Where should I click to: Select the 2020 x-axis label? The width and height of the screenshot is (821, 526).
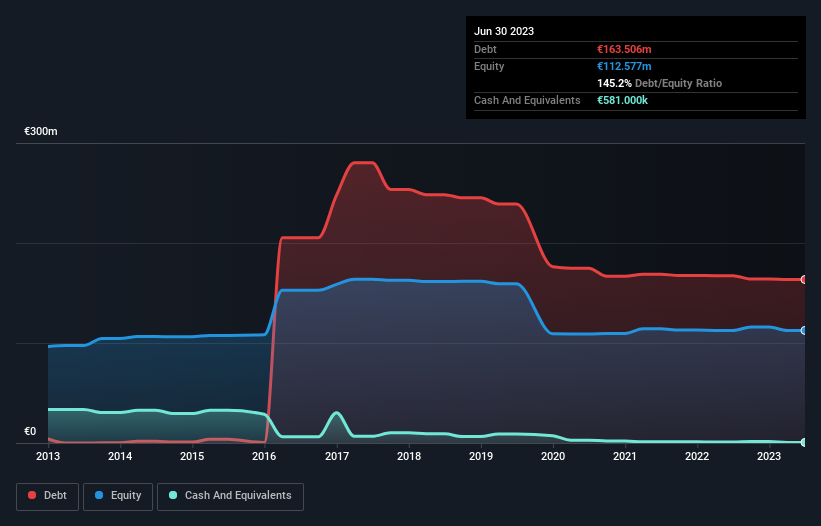[x=553, y=456]
